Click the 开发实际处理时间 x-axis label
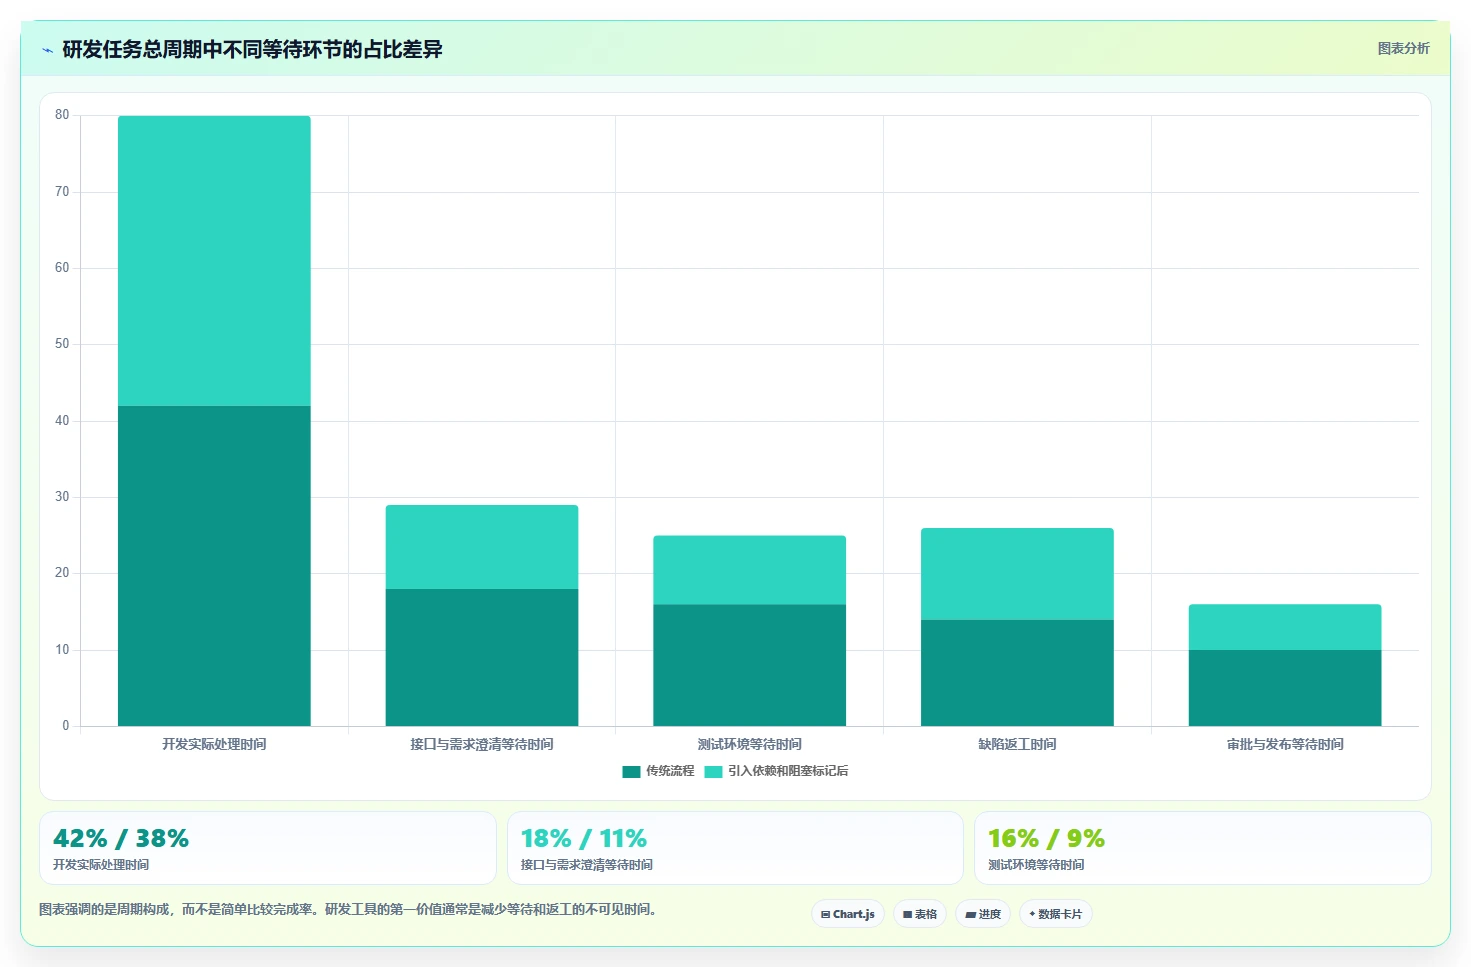The height and width of the screenshot is (967, 1471). (x=214, y=744)
